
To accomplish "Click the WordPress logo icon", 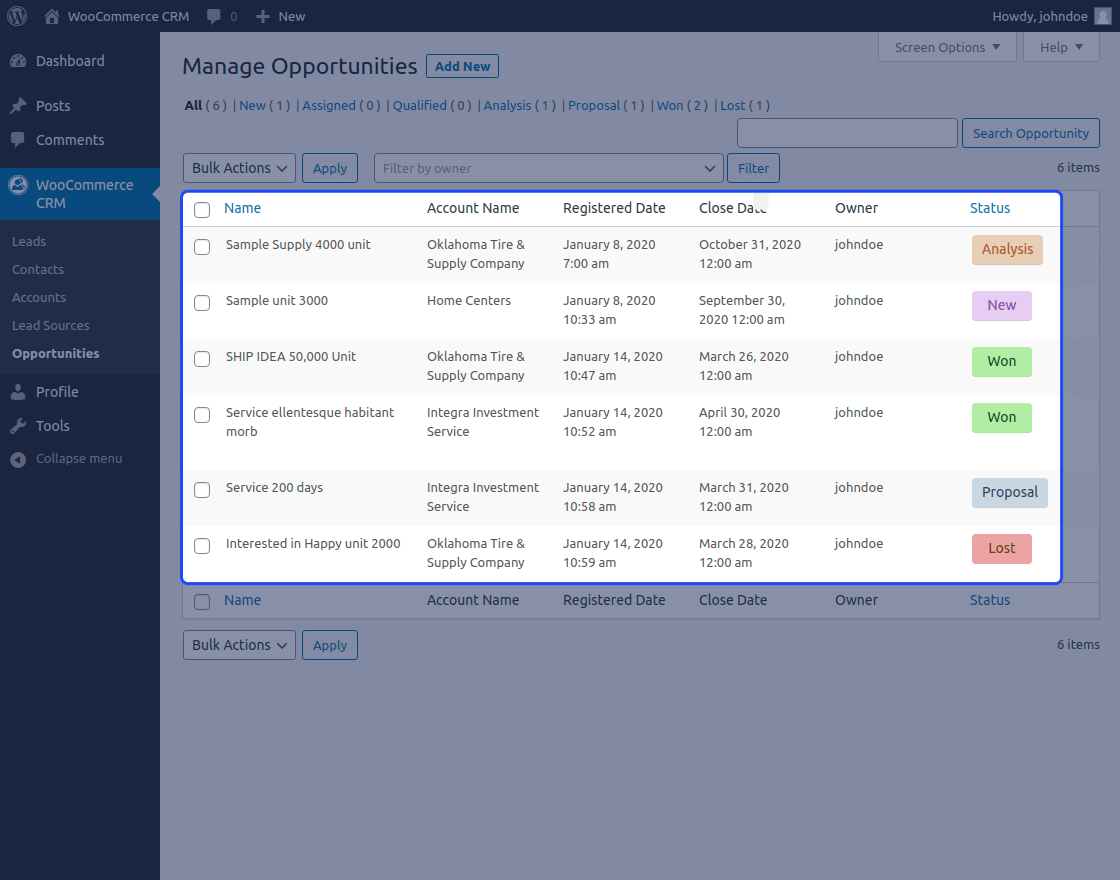I will click(17, 16).
